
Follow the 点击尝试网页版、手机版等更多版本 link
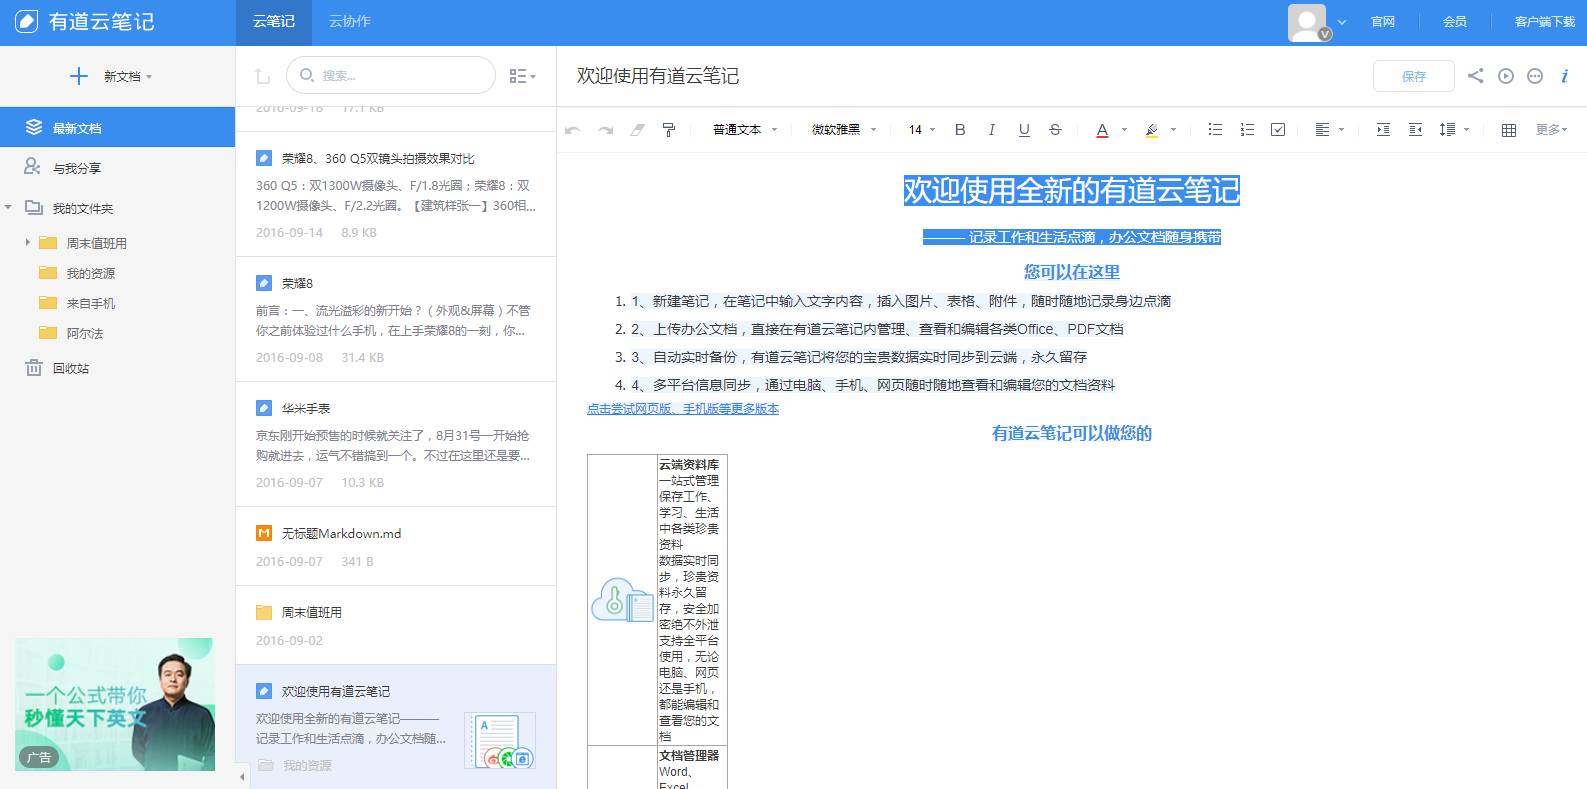point(683,409)
